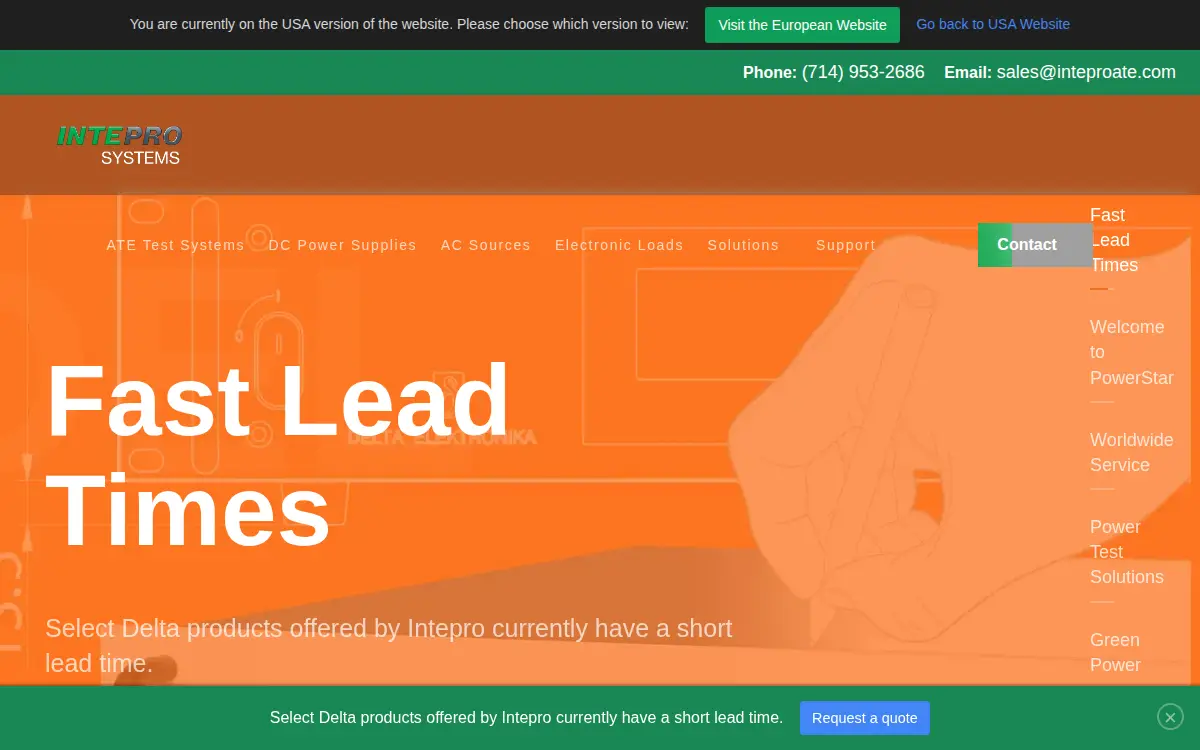This screenshot has width=1200, height=750.
Task: Visit the European Website button
Action: pyautogui.click(x=802, y=25)
